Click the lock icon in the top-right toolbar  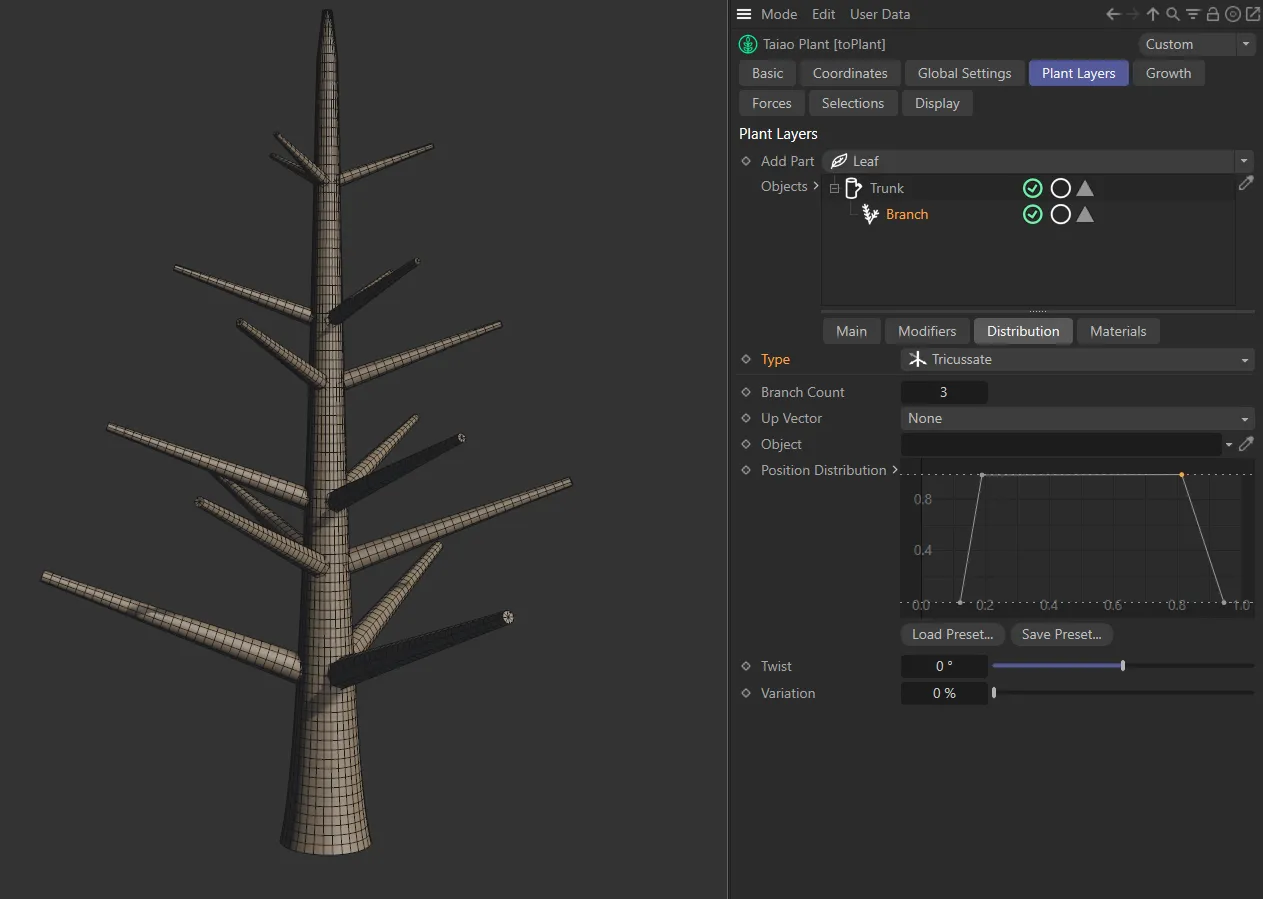pyautogui.click(x=1212, y=14)
